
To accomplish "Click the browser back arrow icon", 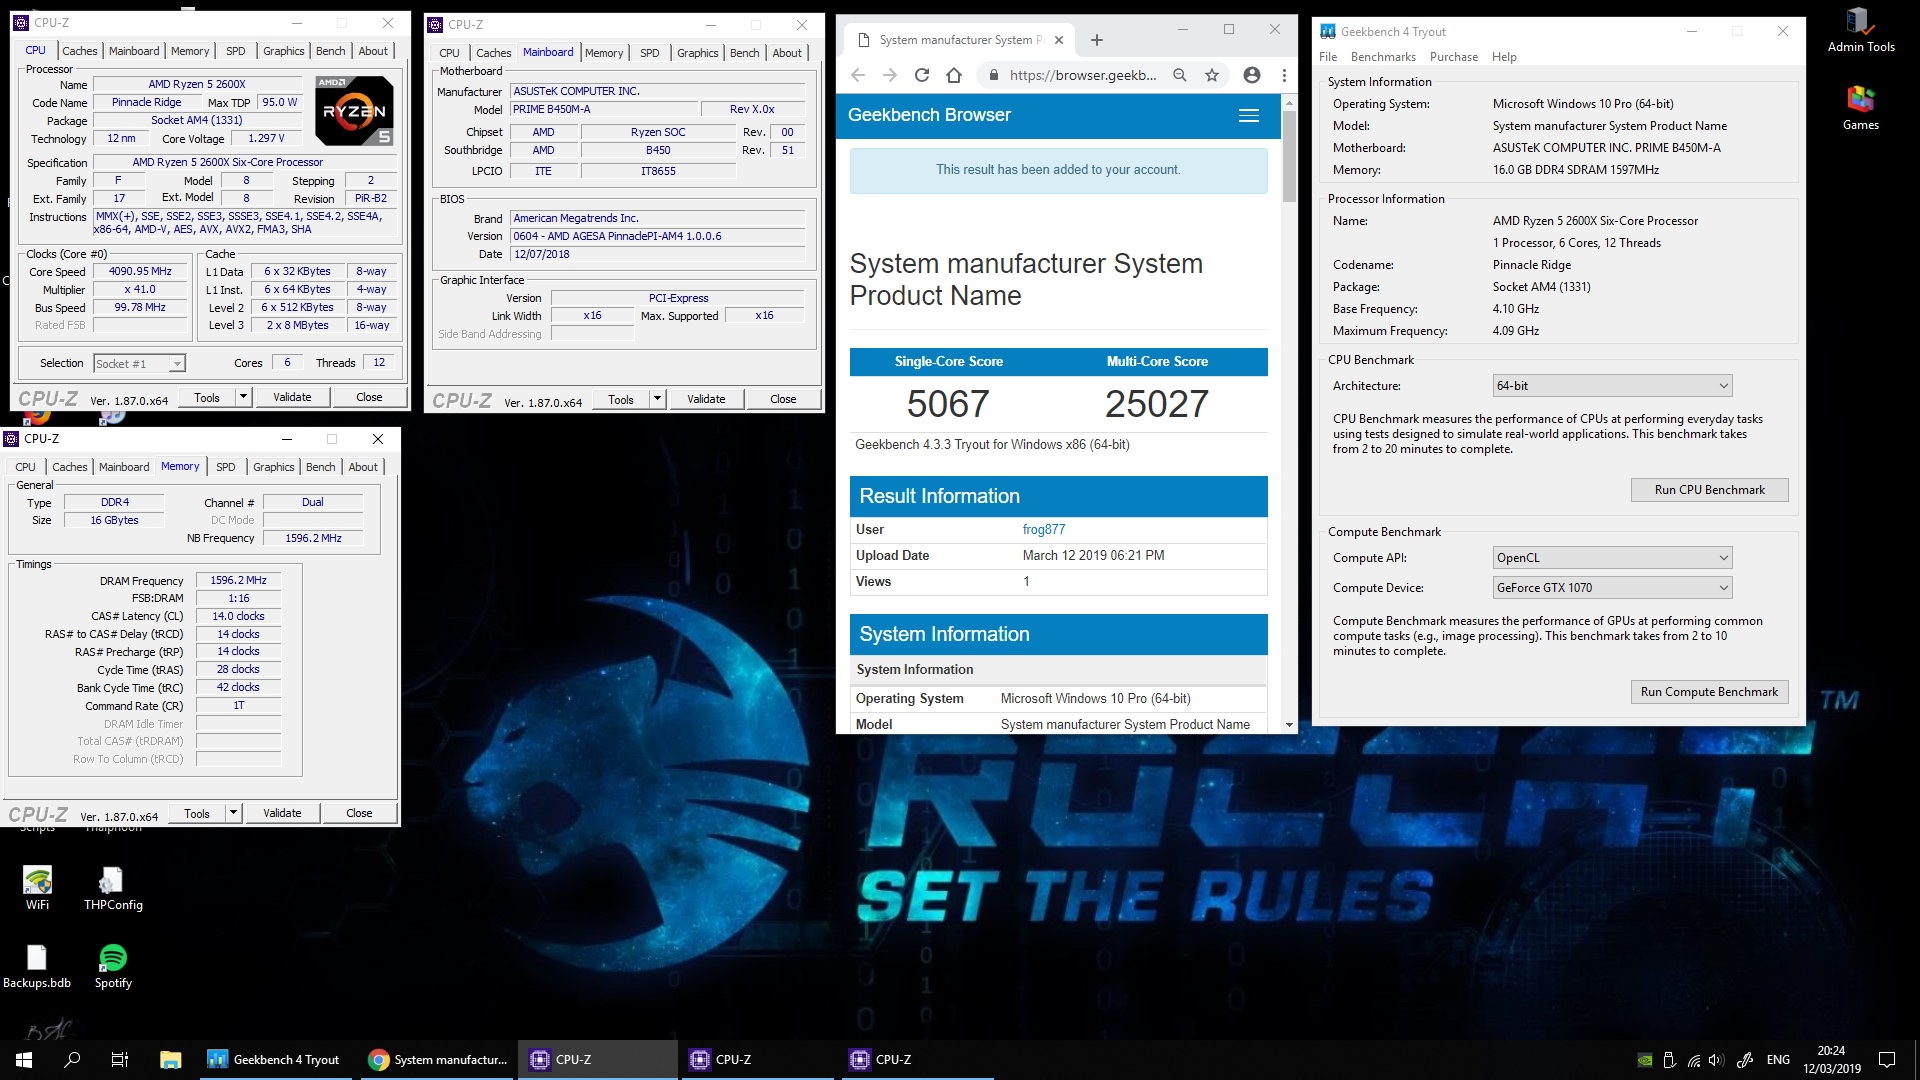I will (858, 75).
